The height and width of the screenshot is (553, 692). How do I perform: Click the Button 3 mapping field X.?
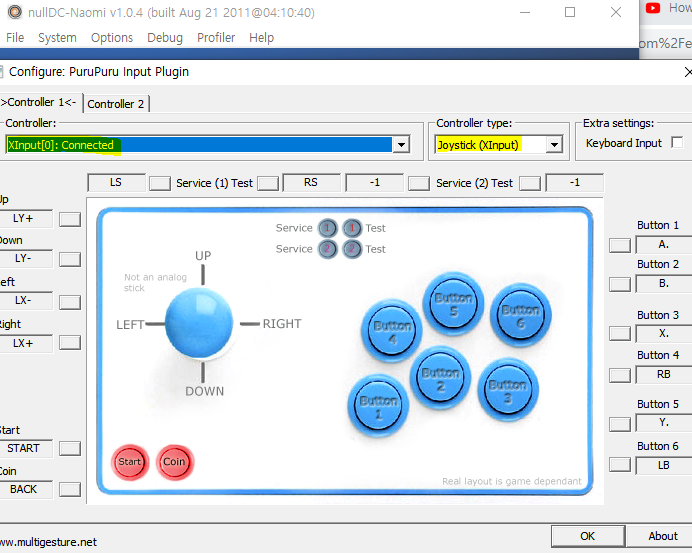(663, 334)
